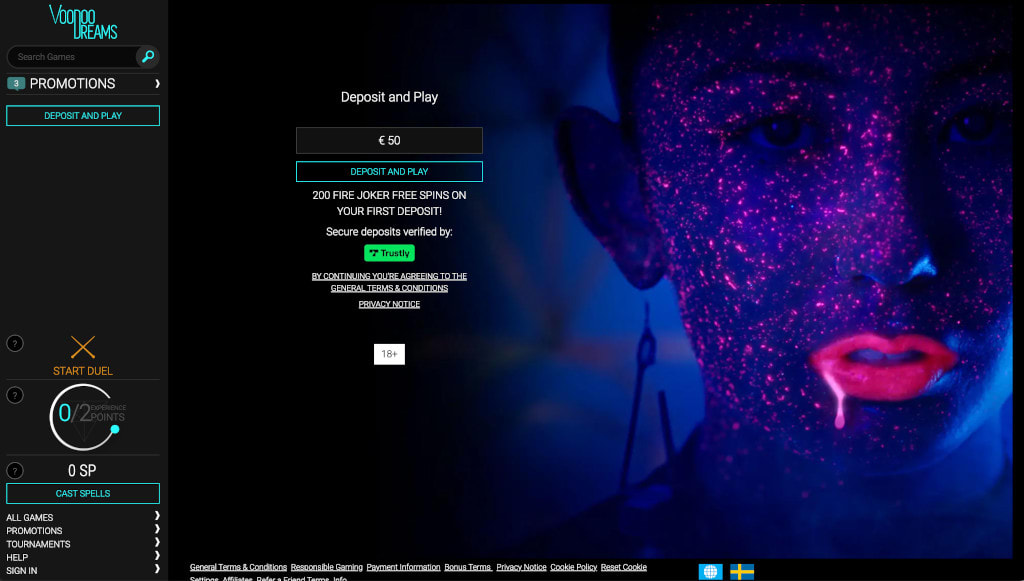Open the Privacy Notice link under Trustly
1024x581 pixels.
click(389, 304)
